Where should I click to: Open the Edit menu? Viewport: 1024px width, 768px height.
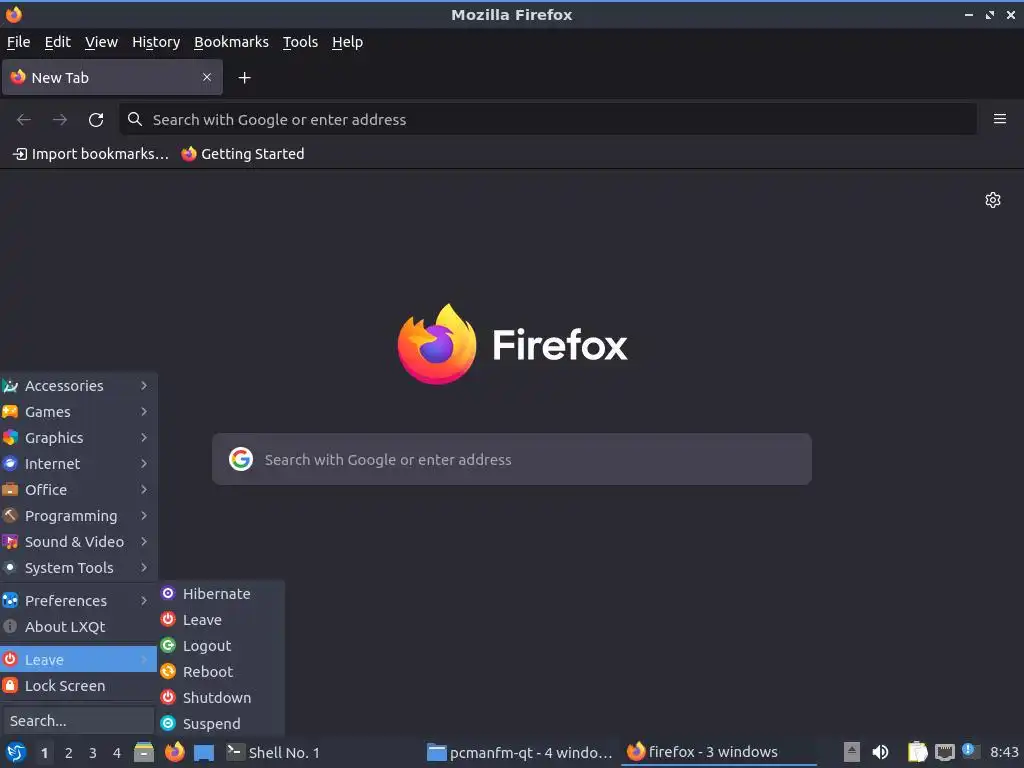57,42
